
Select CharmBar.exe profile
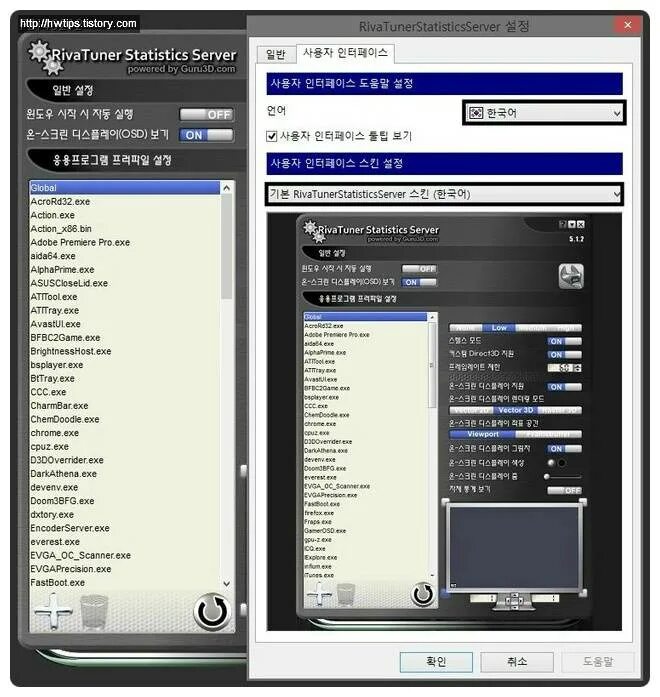tap(124, 406)
